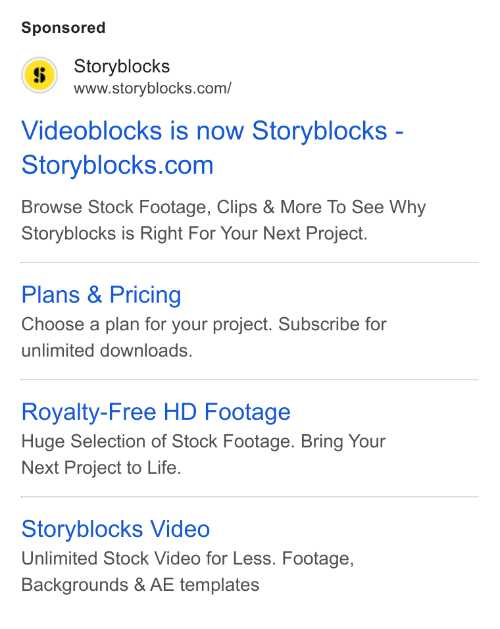The image size is (500, 629).
Task: Open the Storyblocks Video sitelink
Action: tap(116, 529)
